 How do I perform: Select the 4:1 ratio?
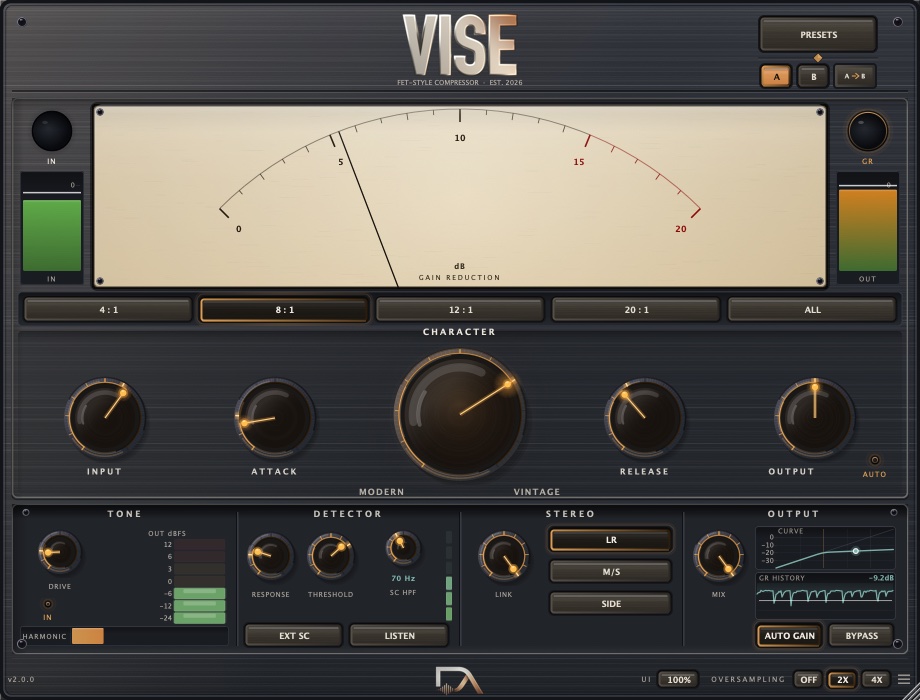(109, 310)
